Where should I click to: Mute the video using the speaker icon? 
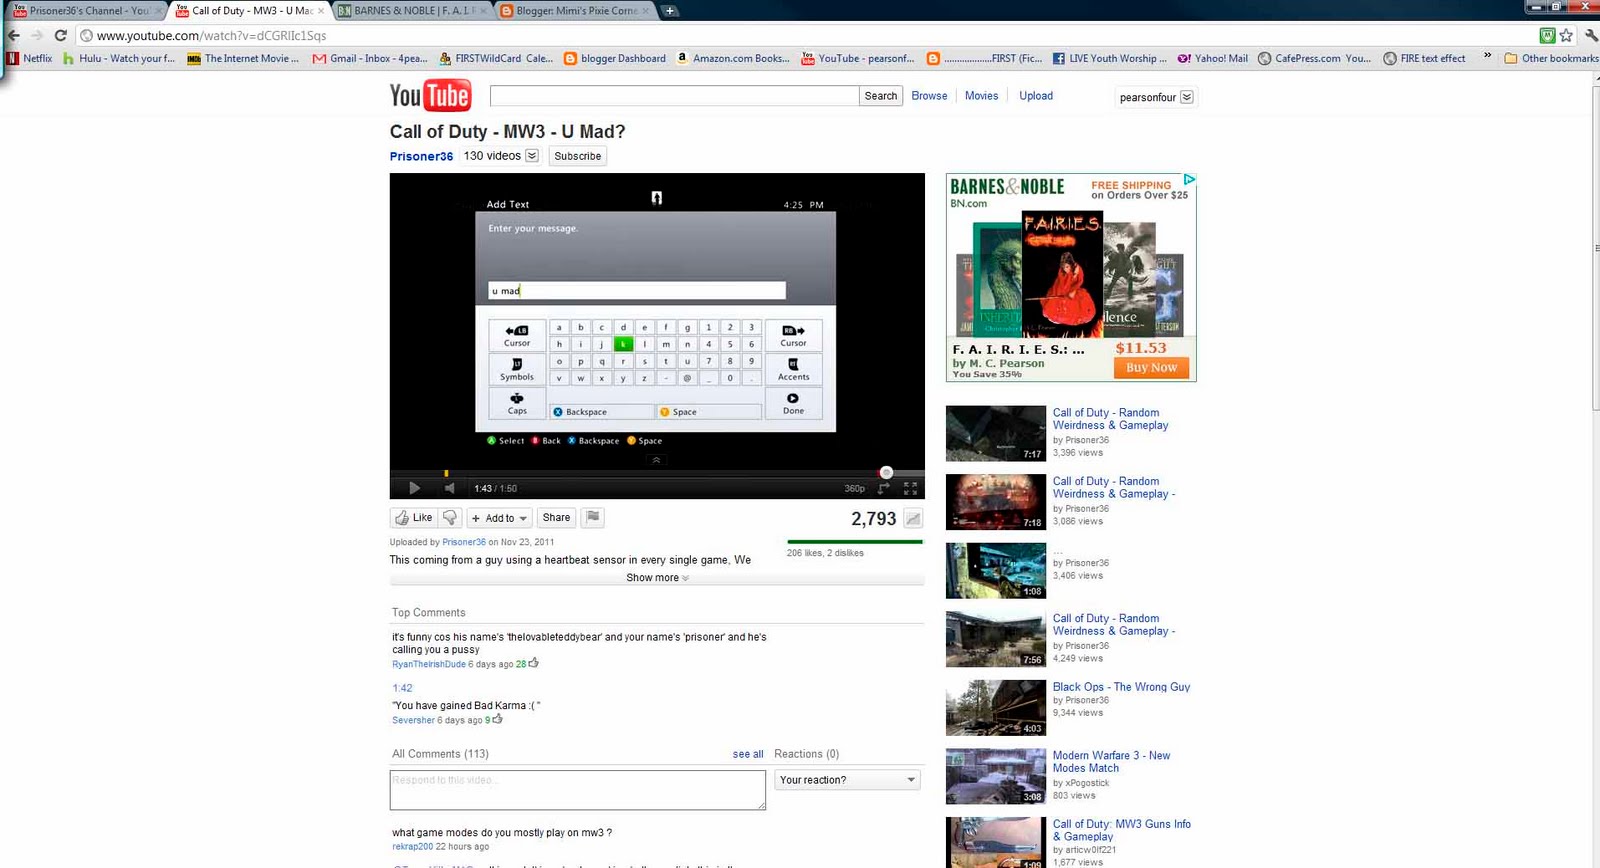coord(450,488)
